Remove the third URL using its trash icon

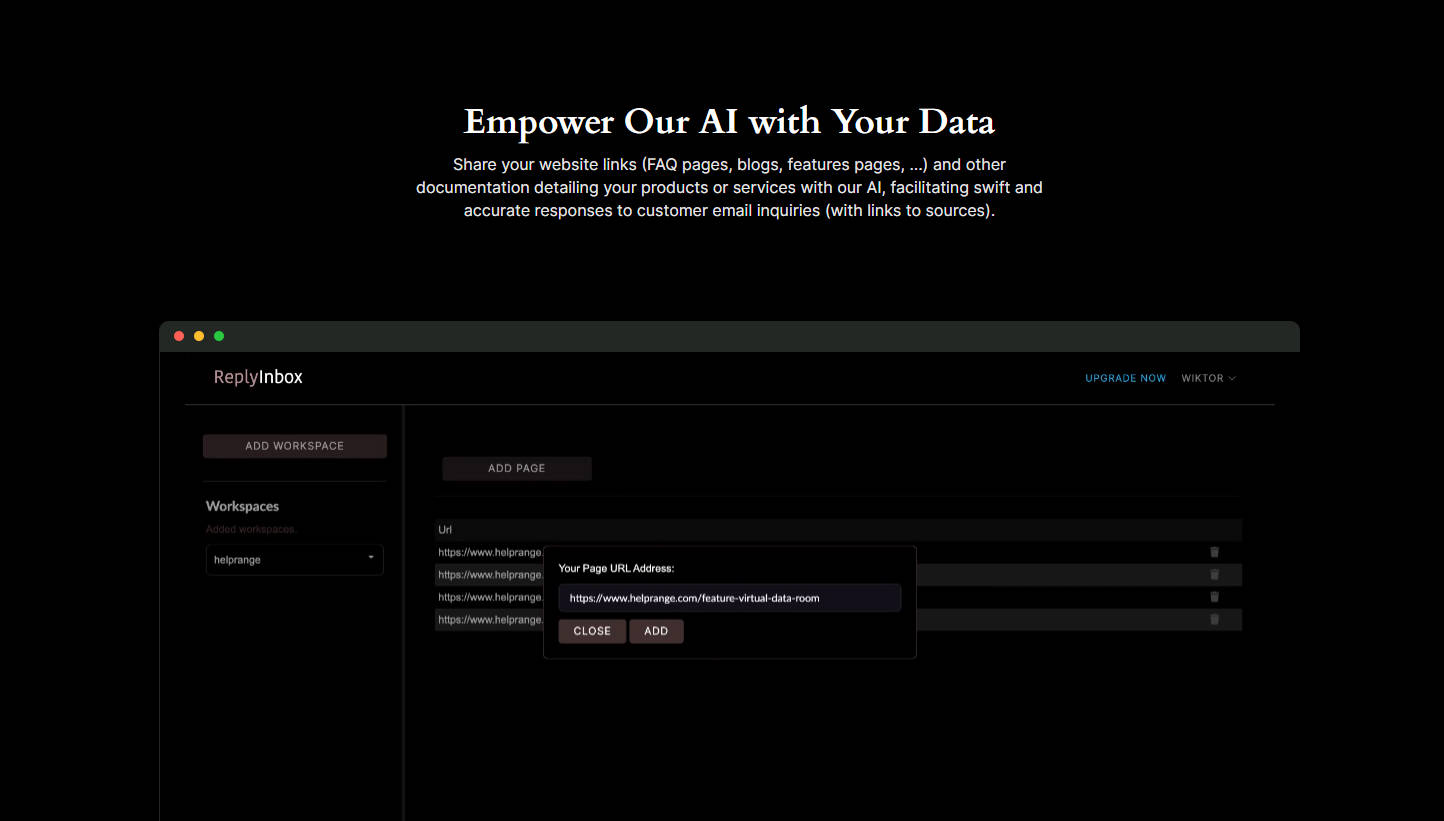pos(1214,597)
